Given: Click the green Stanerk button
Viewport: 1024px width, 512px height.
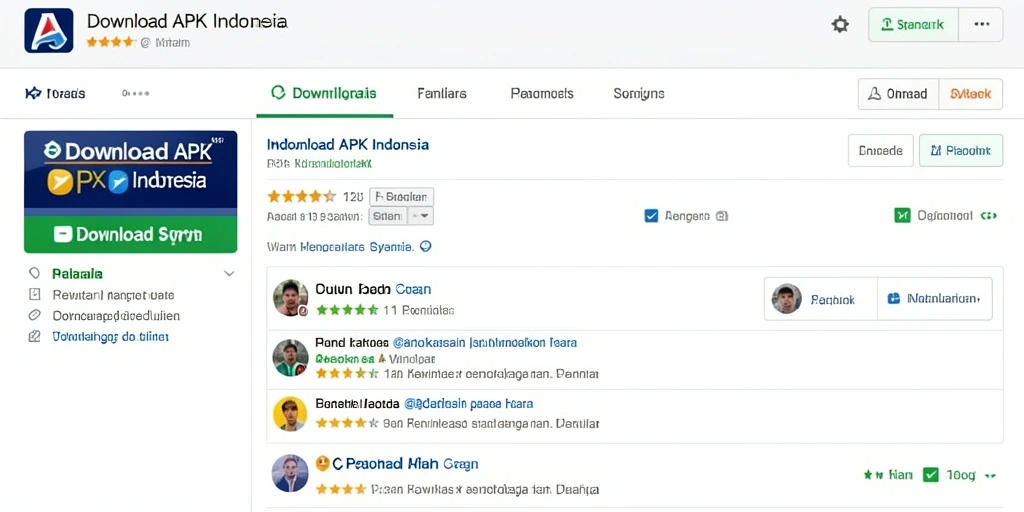Looking at the screenshot, I should [913, 25].
